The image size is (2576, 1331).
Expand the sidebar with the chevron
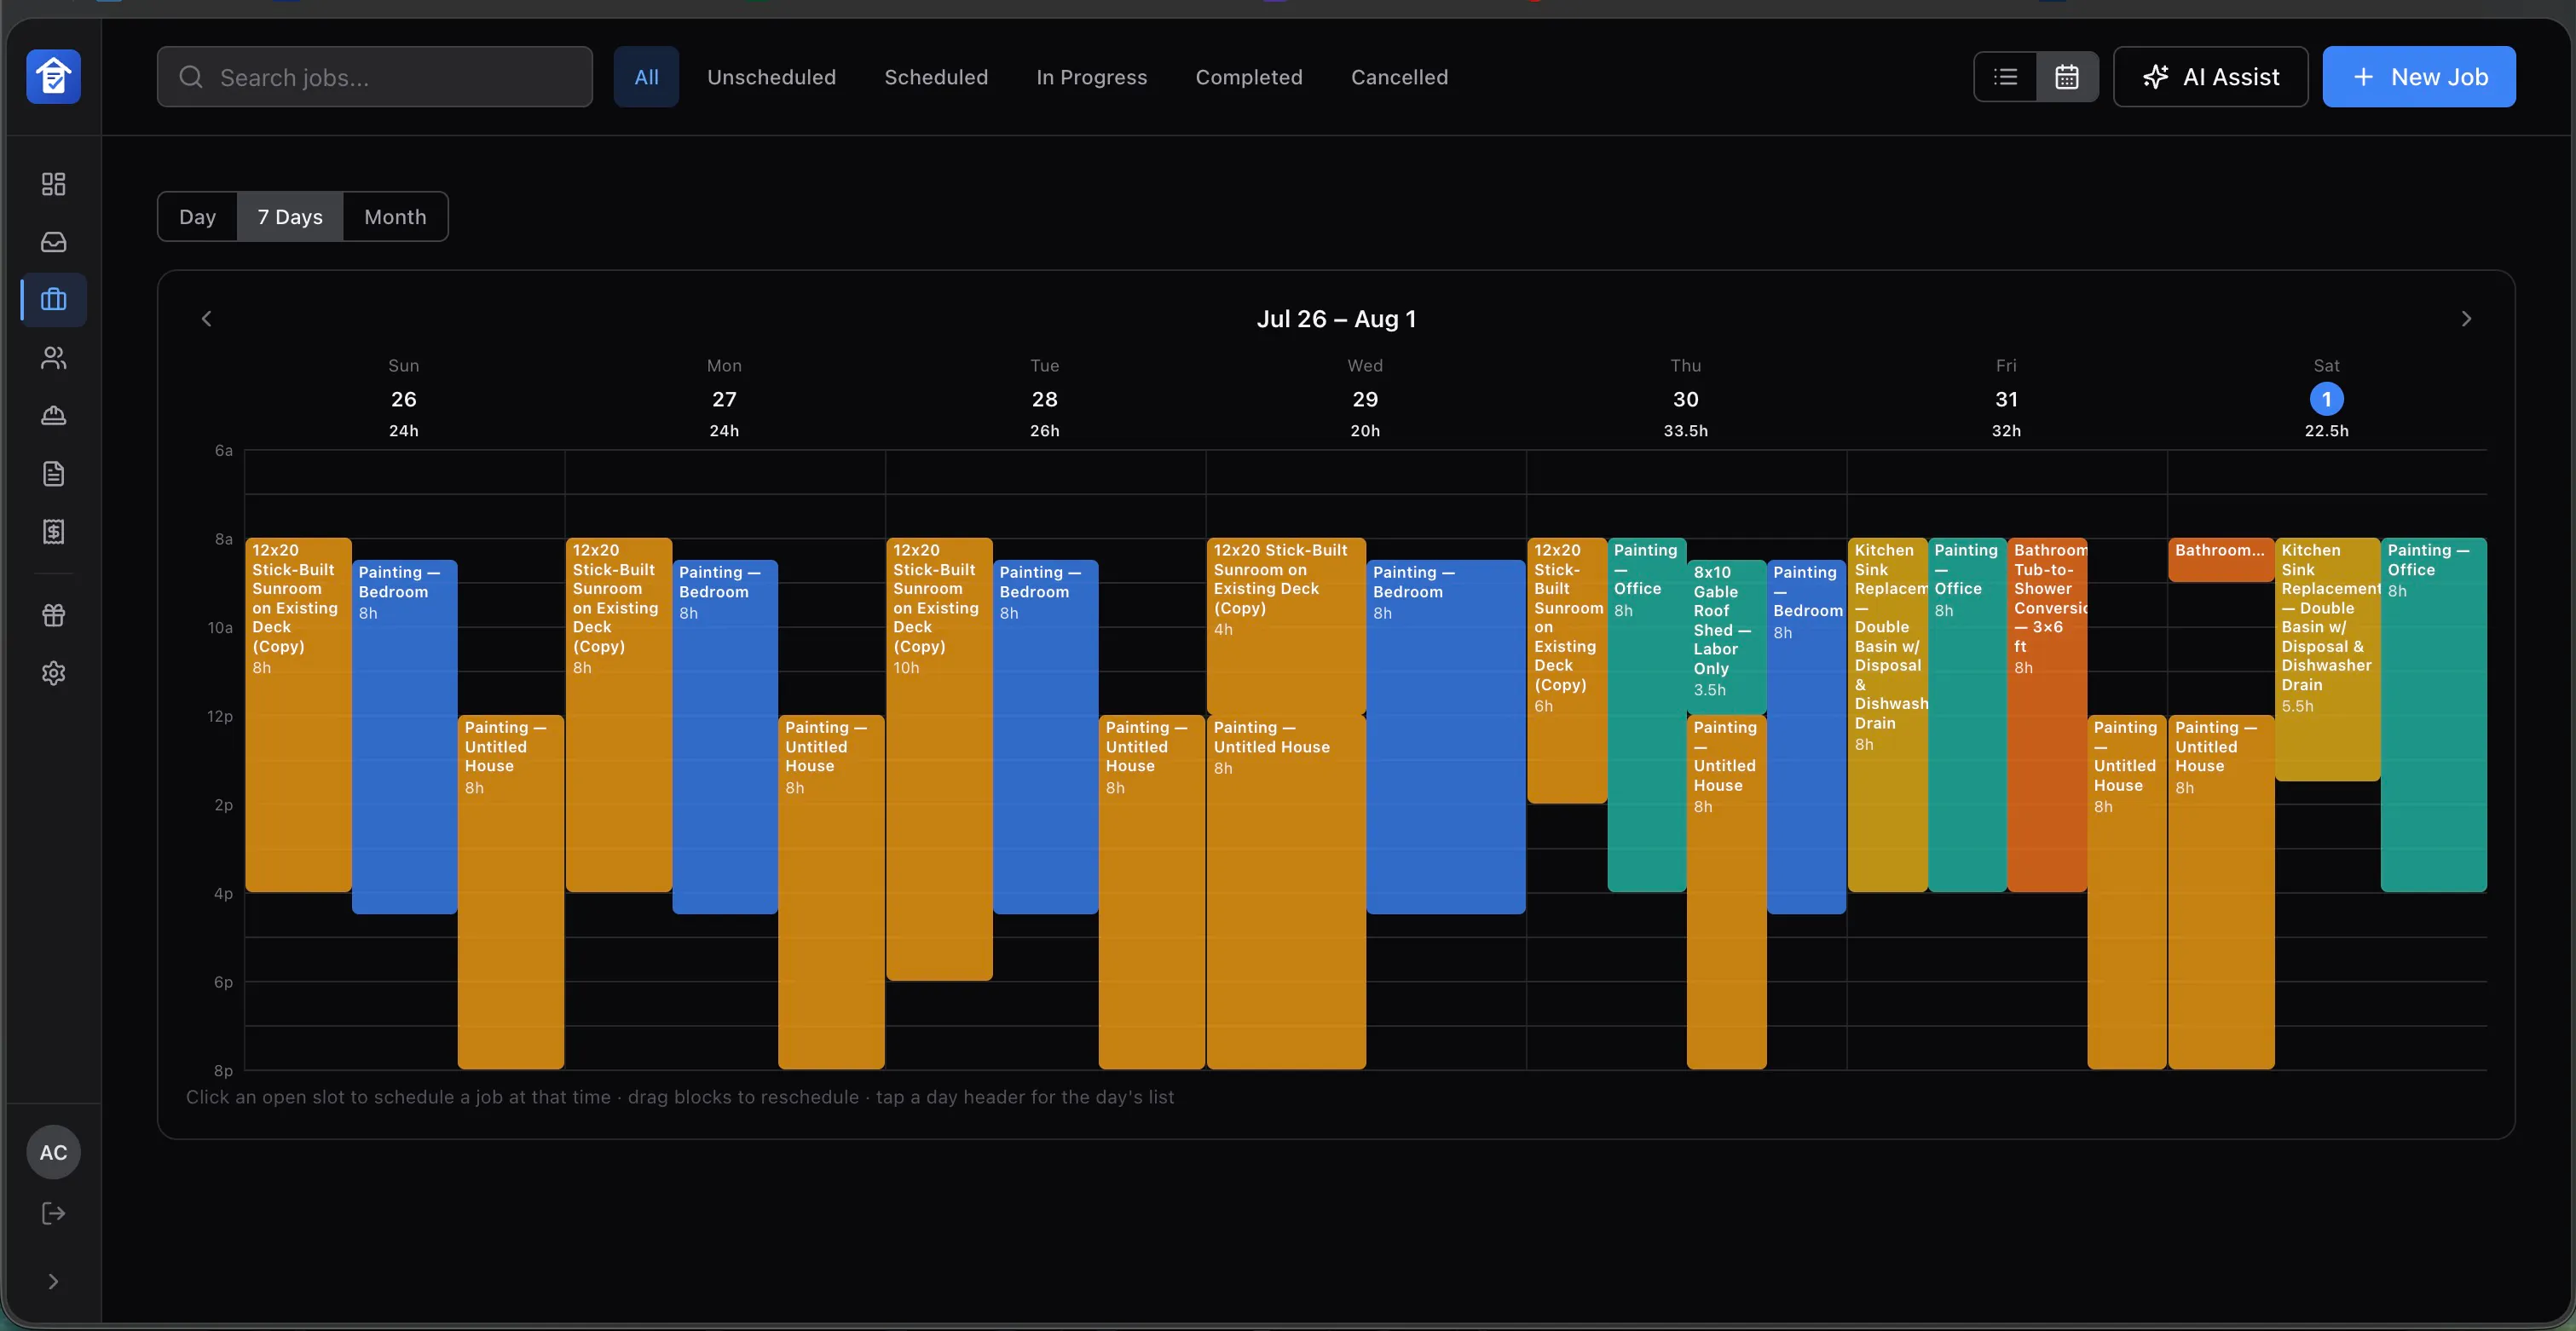click(53, 1281)
